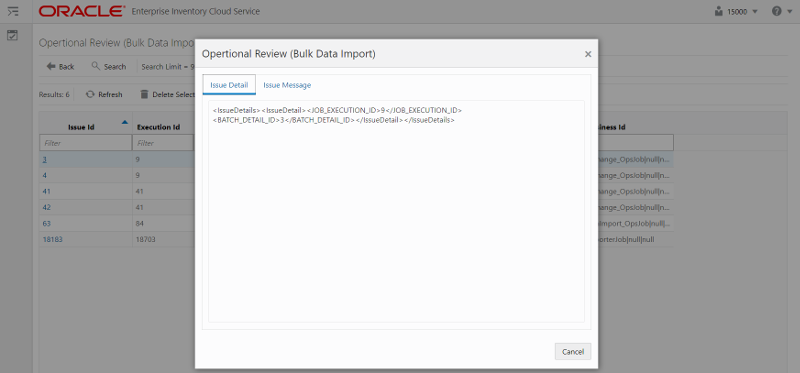Viewport: 800px width, 373px height.
Task: Close the Opertional Review dialog
Action: point(588,54)
